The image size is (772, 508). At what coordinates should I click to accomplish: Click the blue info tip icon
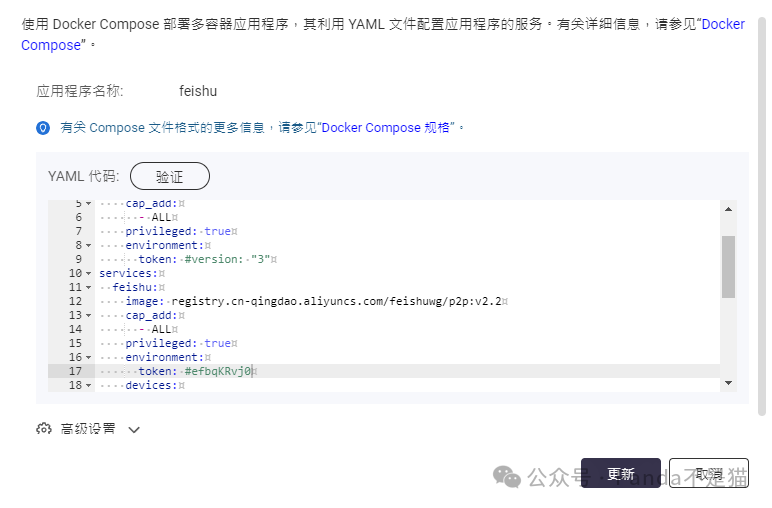[x=43, y=128]
